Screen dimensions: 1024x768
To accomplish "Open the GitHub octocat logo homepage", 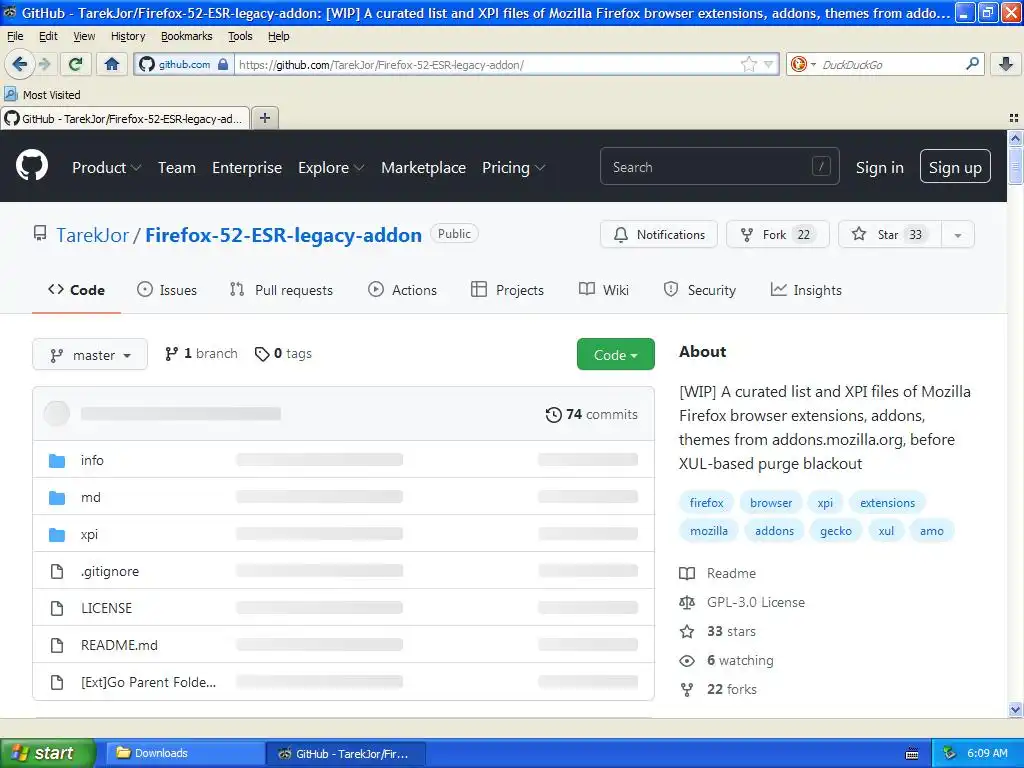I will (32, 165).
